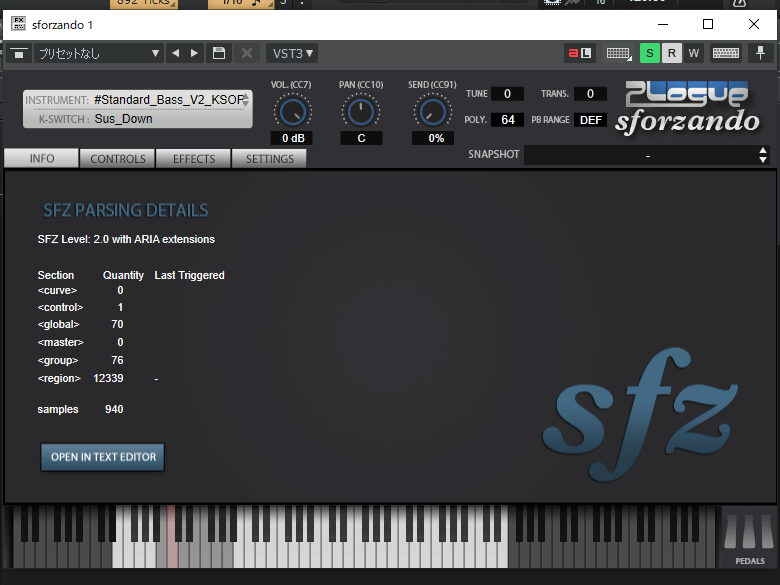Click the PAN (CC10) knob
Image resolution: width=780 pixels, height=585 pixels.
[361, 112]
